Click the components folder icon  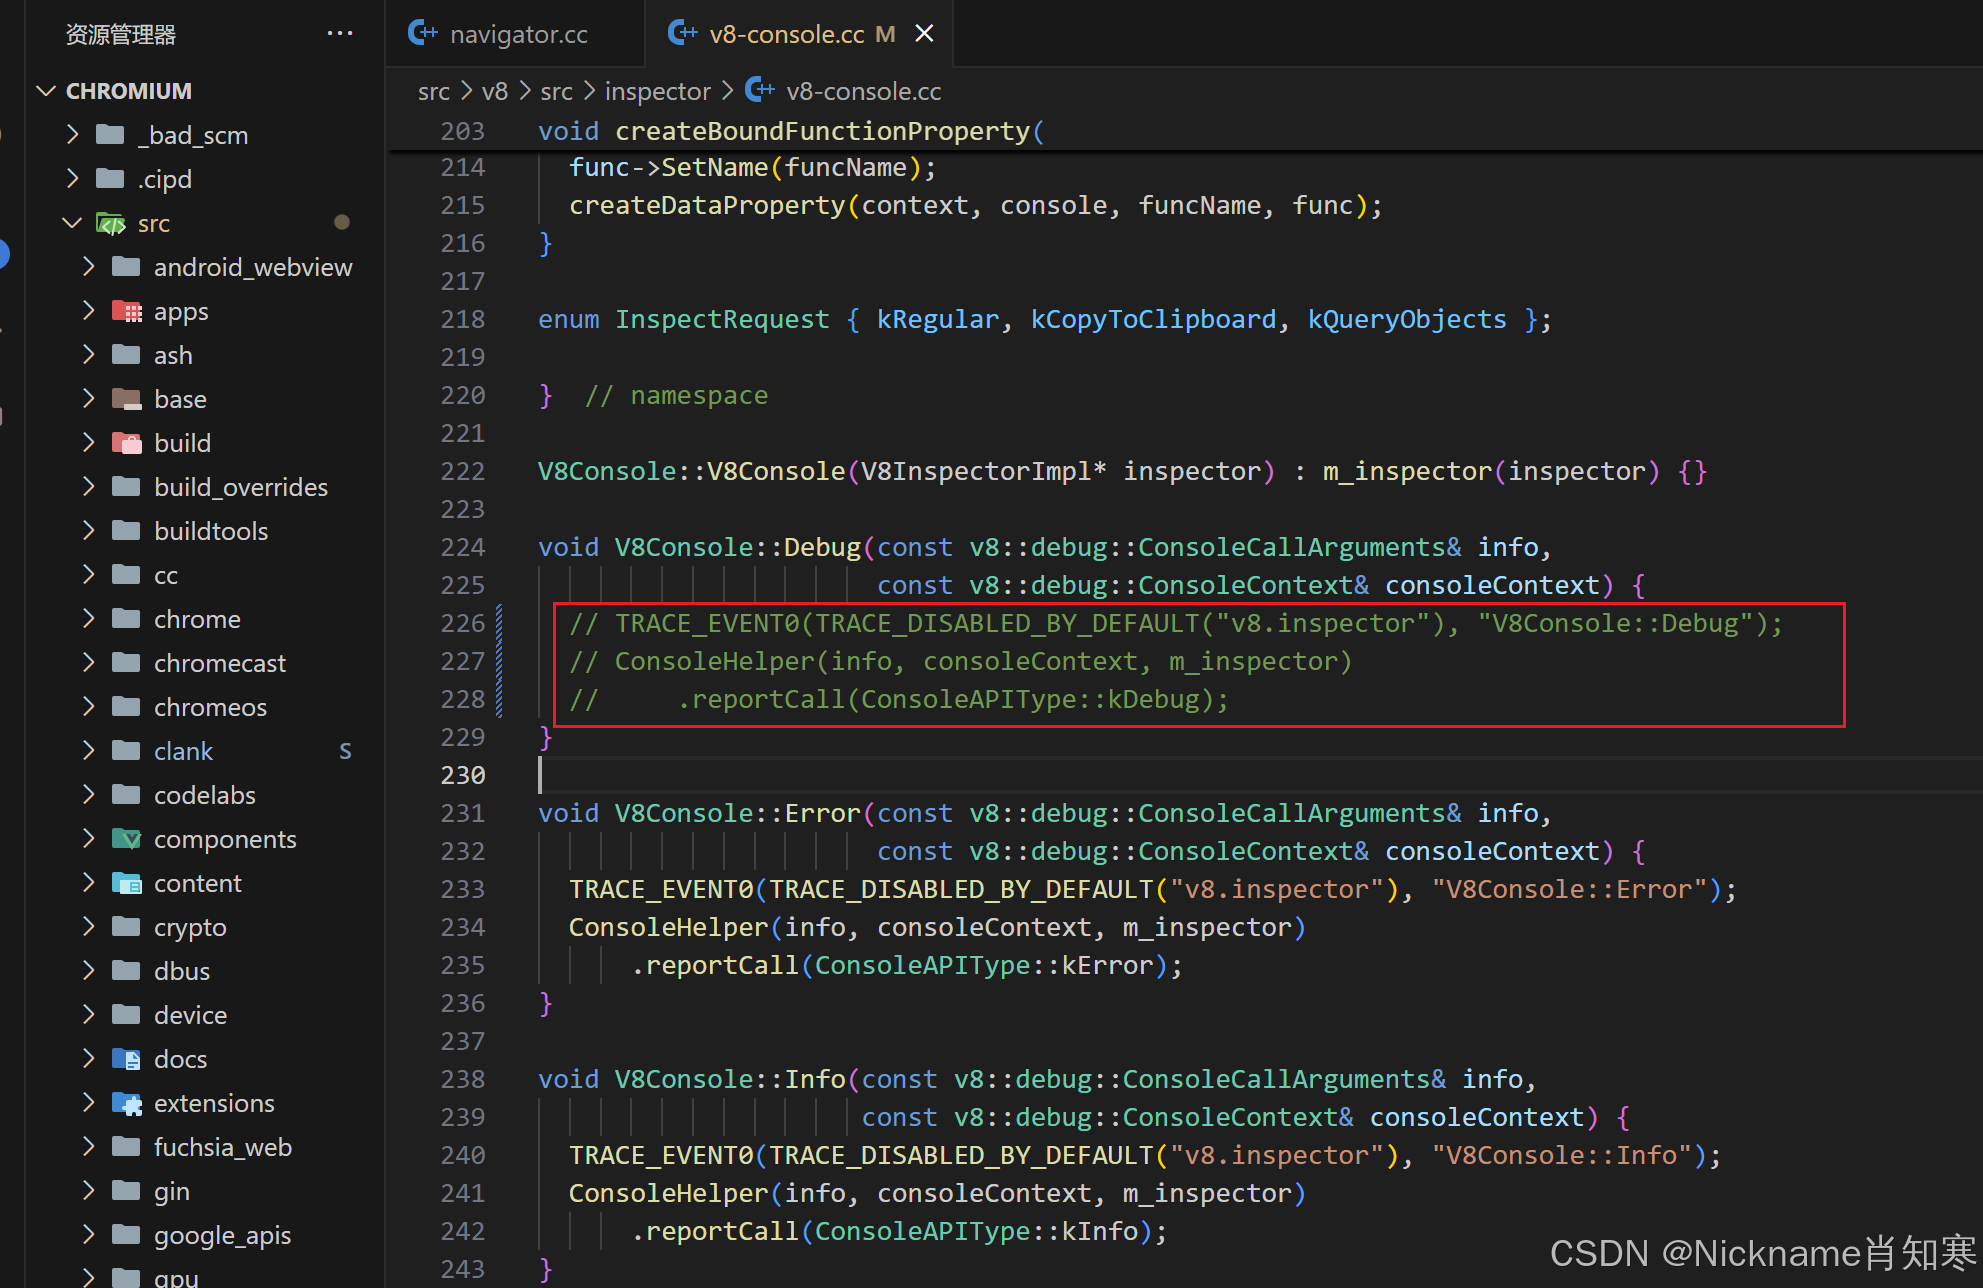[127, 839]
